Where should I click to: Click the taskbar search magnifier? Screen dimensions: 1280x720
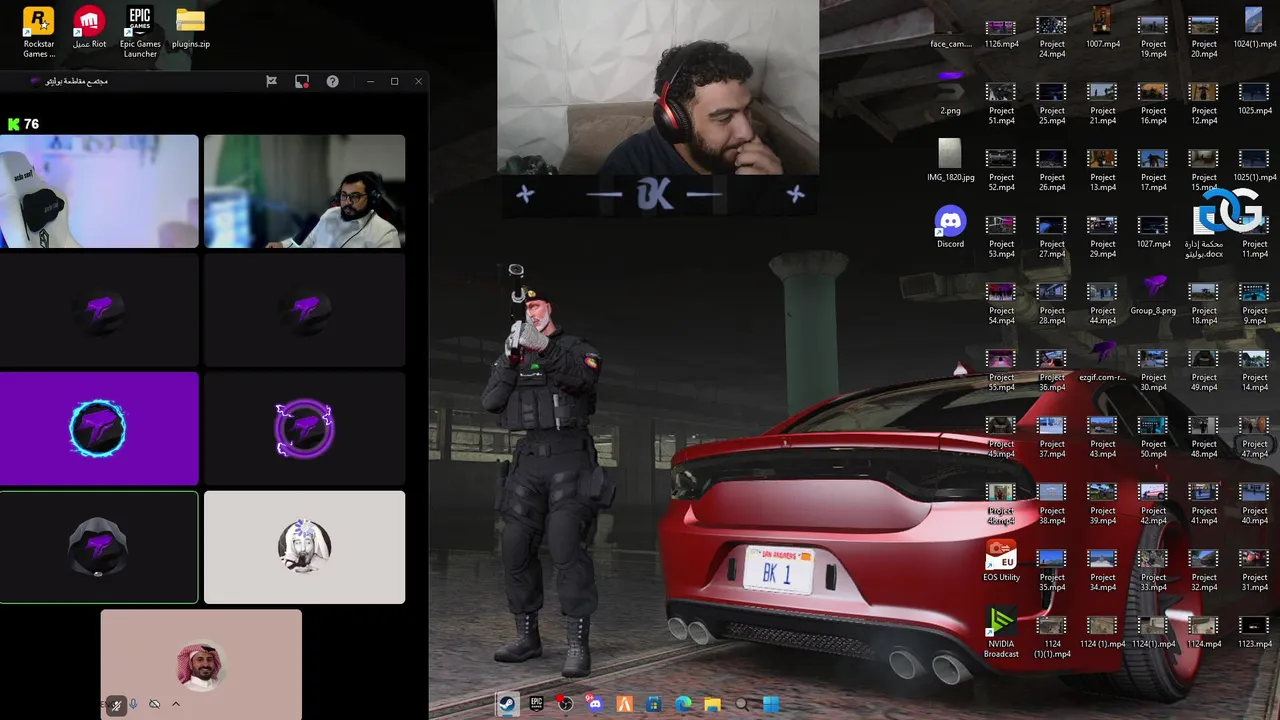point(742,704)
